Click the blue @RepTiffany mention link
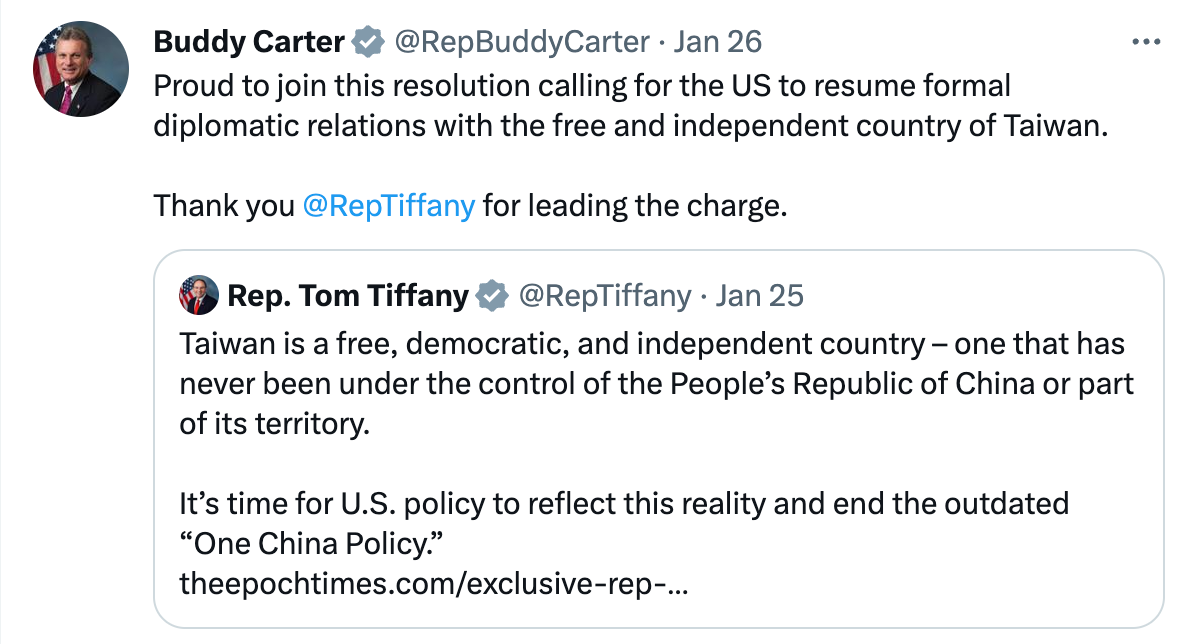This screenshot has width=1194, height=644. [x=388, y=206]
